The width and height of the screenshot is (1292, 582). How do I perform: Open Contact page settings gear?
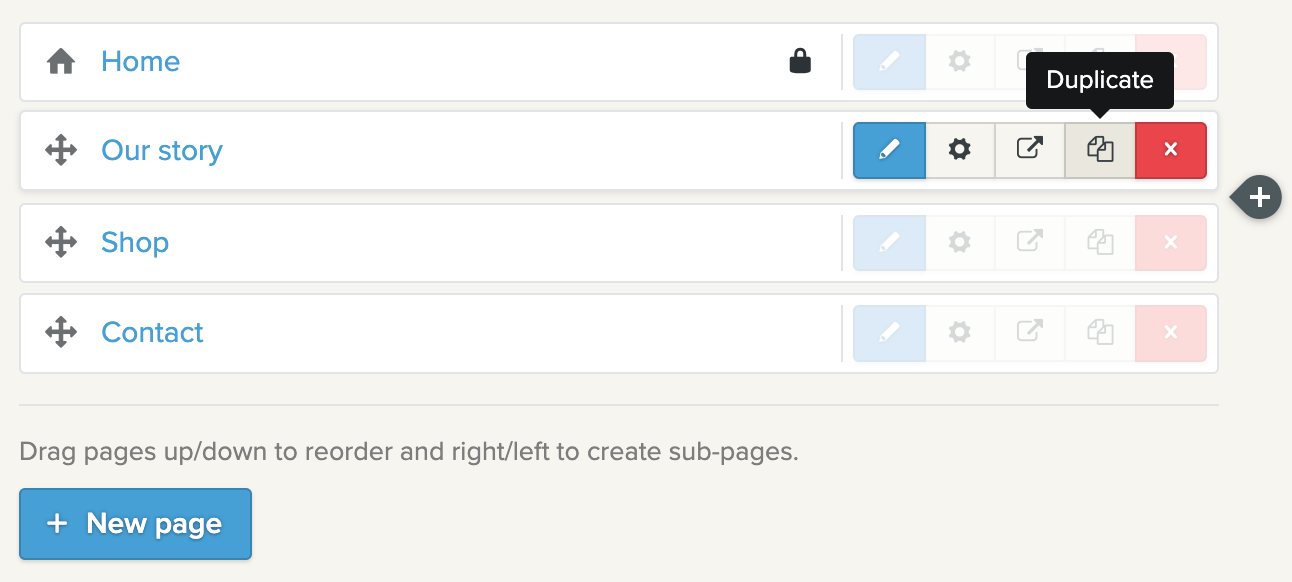tap(960, 333)
